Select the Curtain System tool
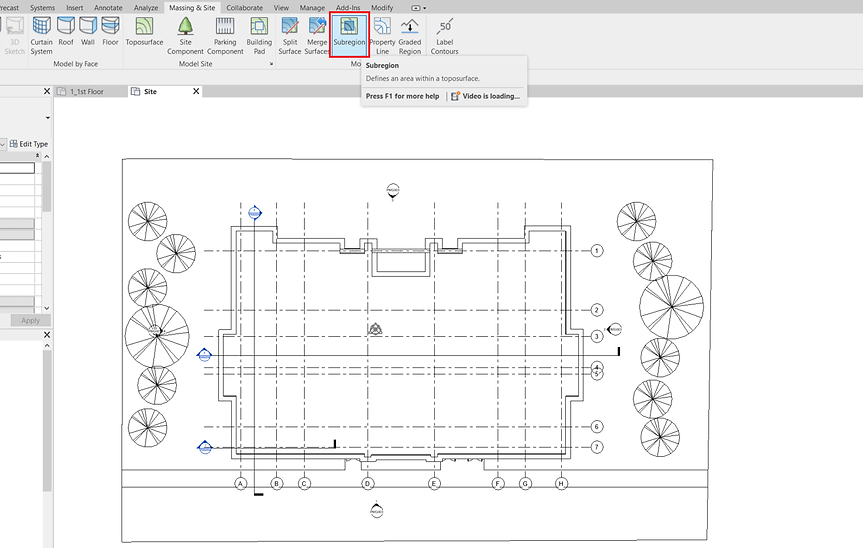 point(41,35)
